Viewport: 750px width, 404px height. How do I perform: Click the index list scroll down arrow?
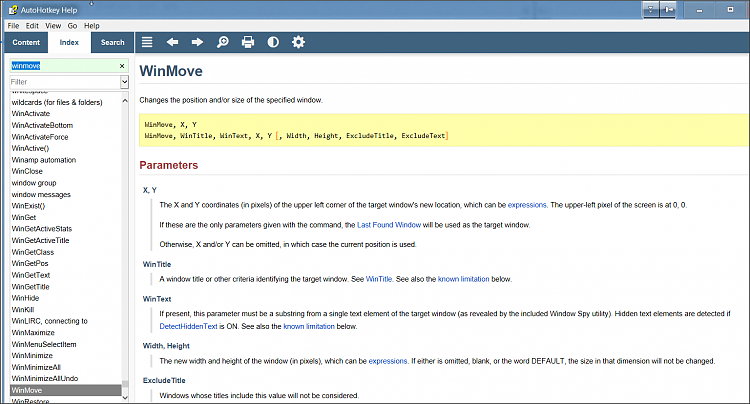125,397
